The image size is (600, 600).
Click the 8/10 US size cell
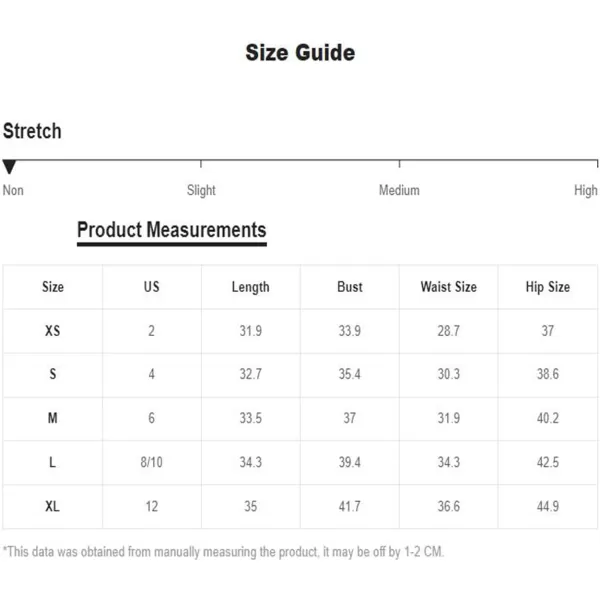point(151,463)
